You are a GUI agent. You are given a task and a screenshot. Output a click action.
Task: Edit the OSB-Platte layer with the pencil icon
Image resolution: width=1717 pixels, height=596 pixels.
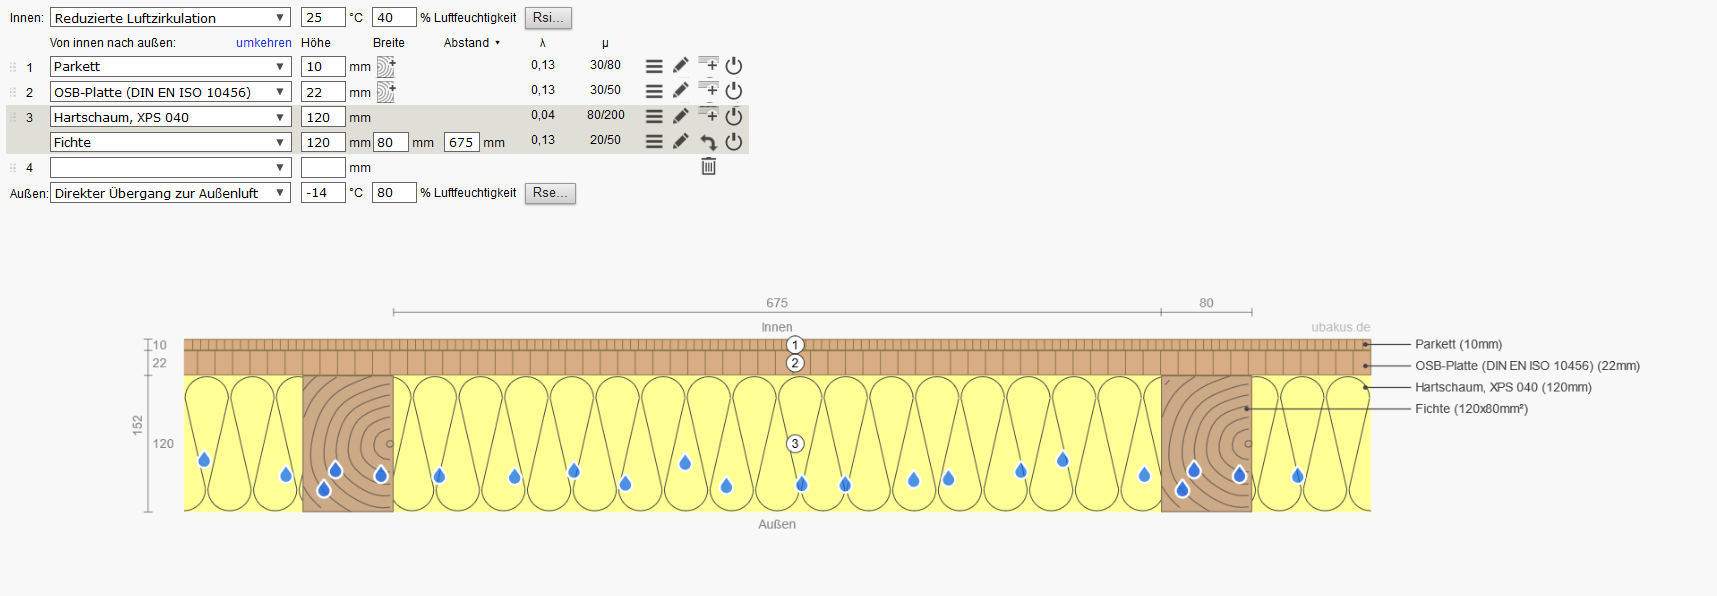[x=680, y=91]
